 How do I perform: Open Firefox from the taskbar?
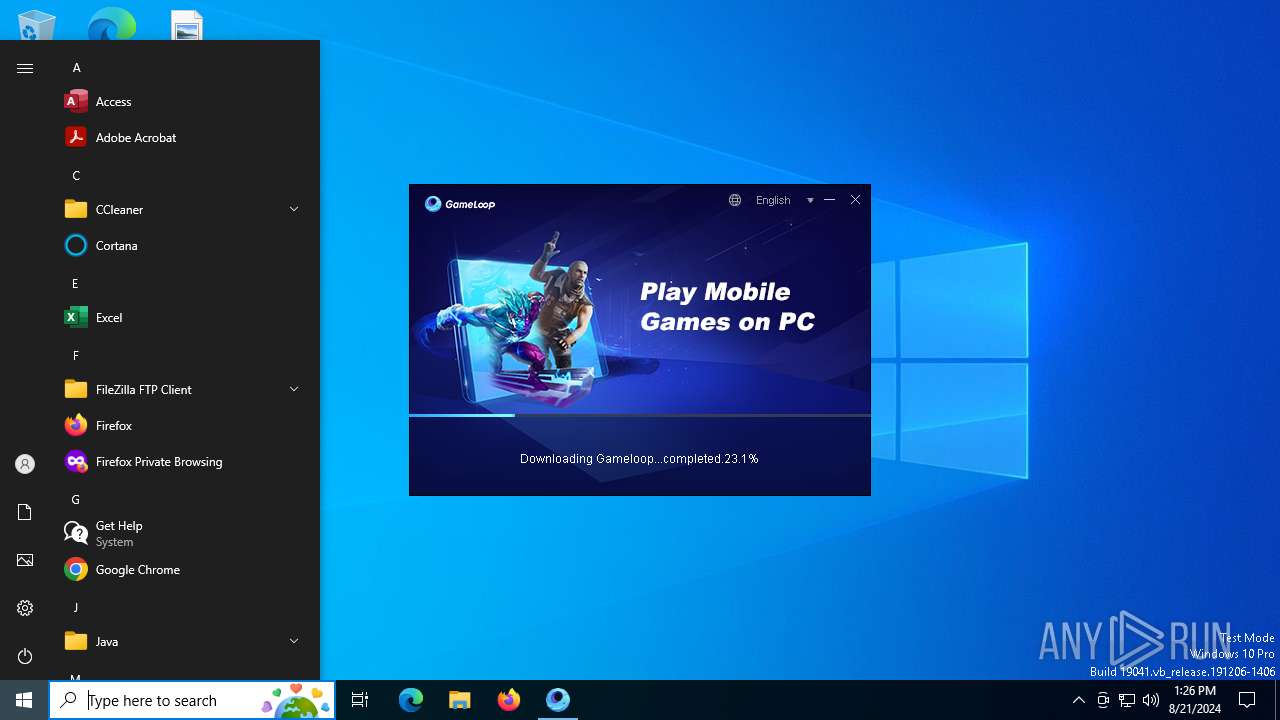point(509,700)
